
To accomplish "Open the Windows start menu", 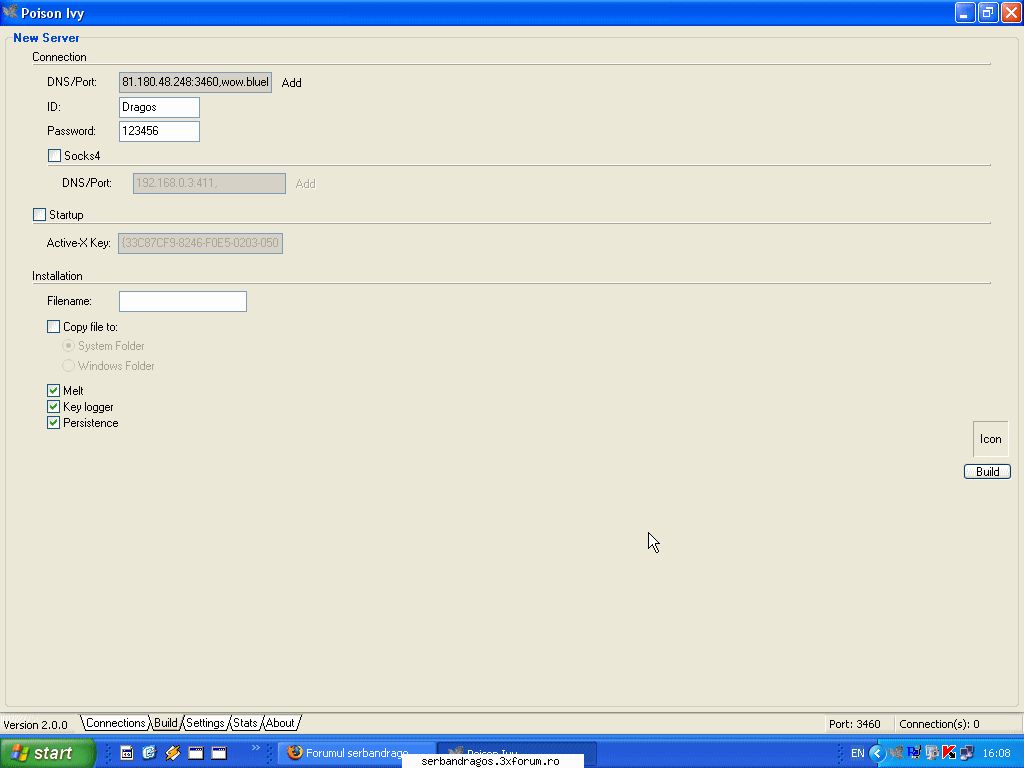I will click(x=47, y=753).
